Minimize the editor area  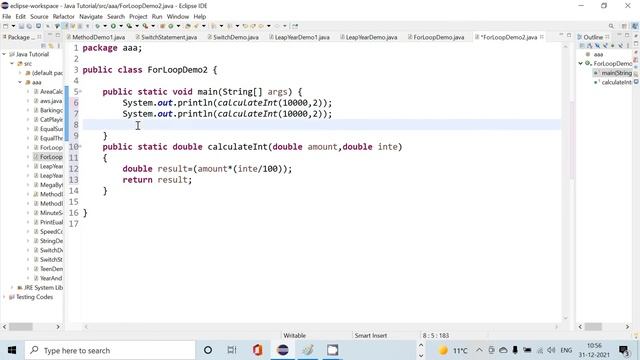pos(561,35)
